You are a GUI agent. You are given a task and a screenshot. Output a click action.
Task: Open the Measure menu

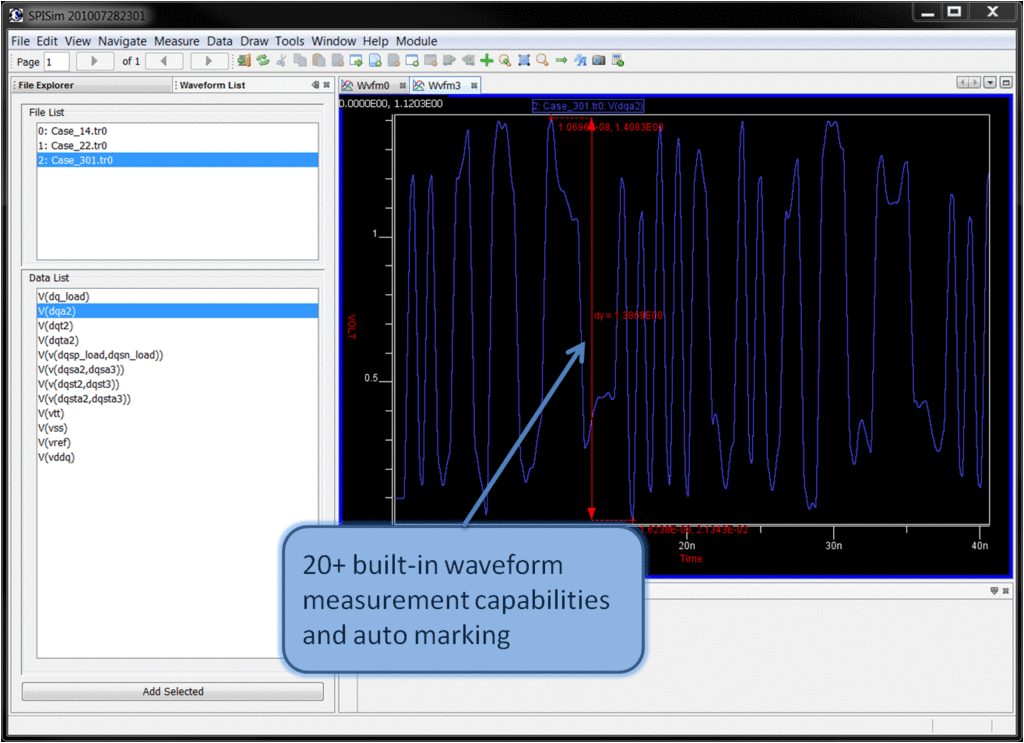(x=176, y=41)
